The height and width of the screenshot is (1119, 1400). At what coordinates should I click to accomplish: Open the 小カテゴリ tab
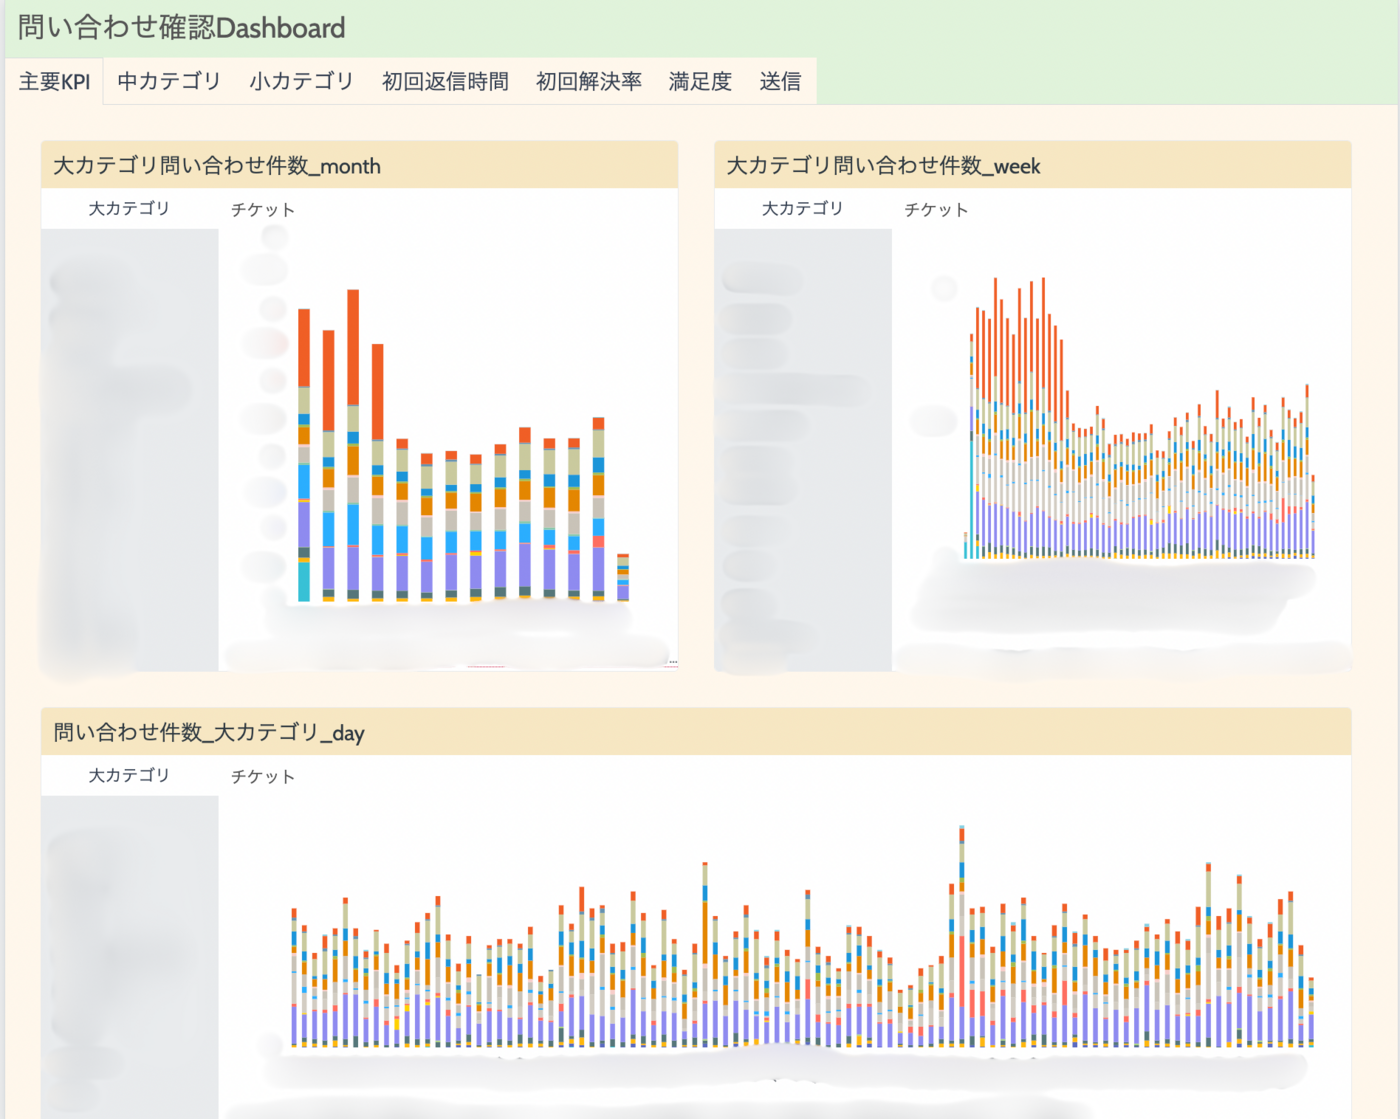pyautogui.click(x=301, y=81)
